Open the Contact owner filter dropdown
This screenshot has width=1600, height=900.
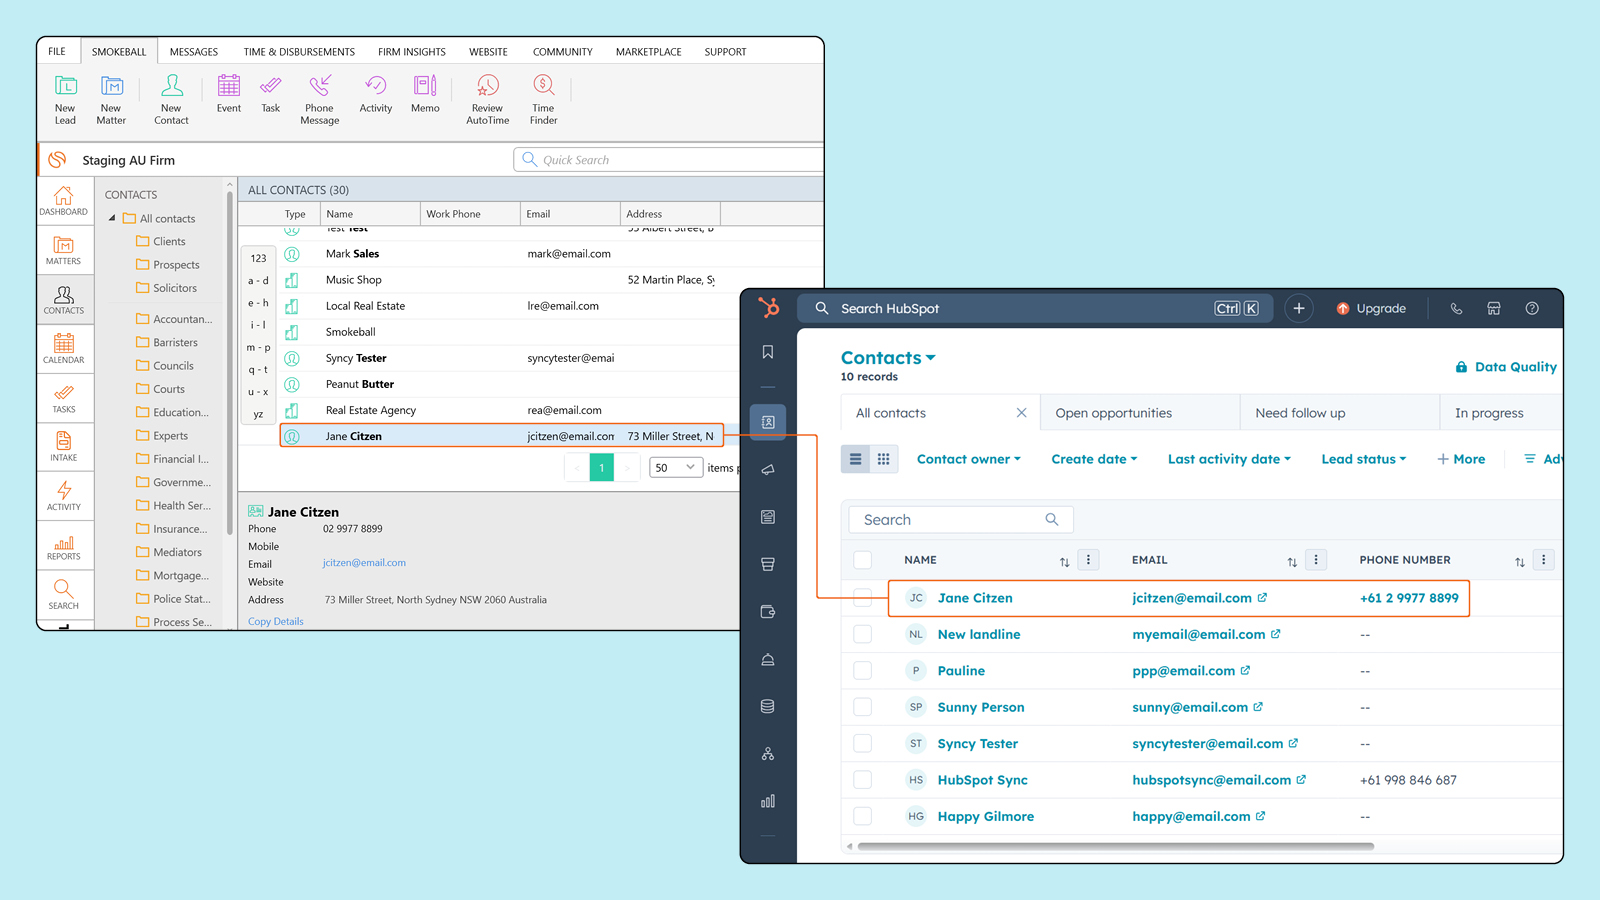[968, 459]
